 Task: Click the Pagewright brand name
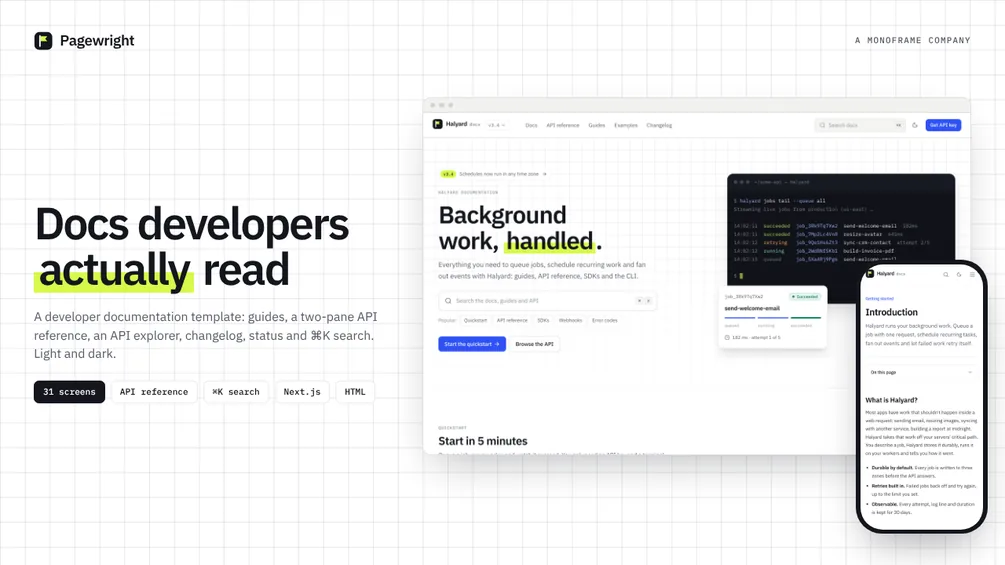97,41
